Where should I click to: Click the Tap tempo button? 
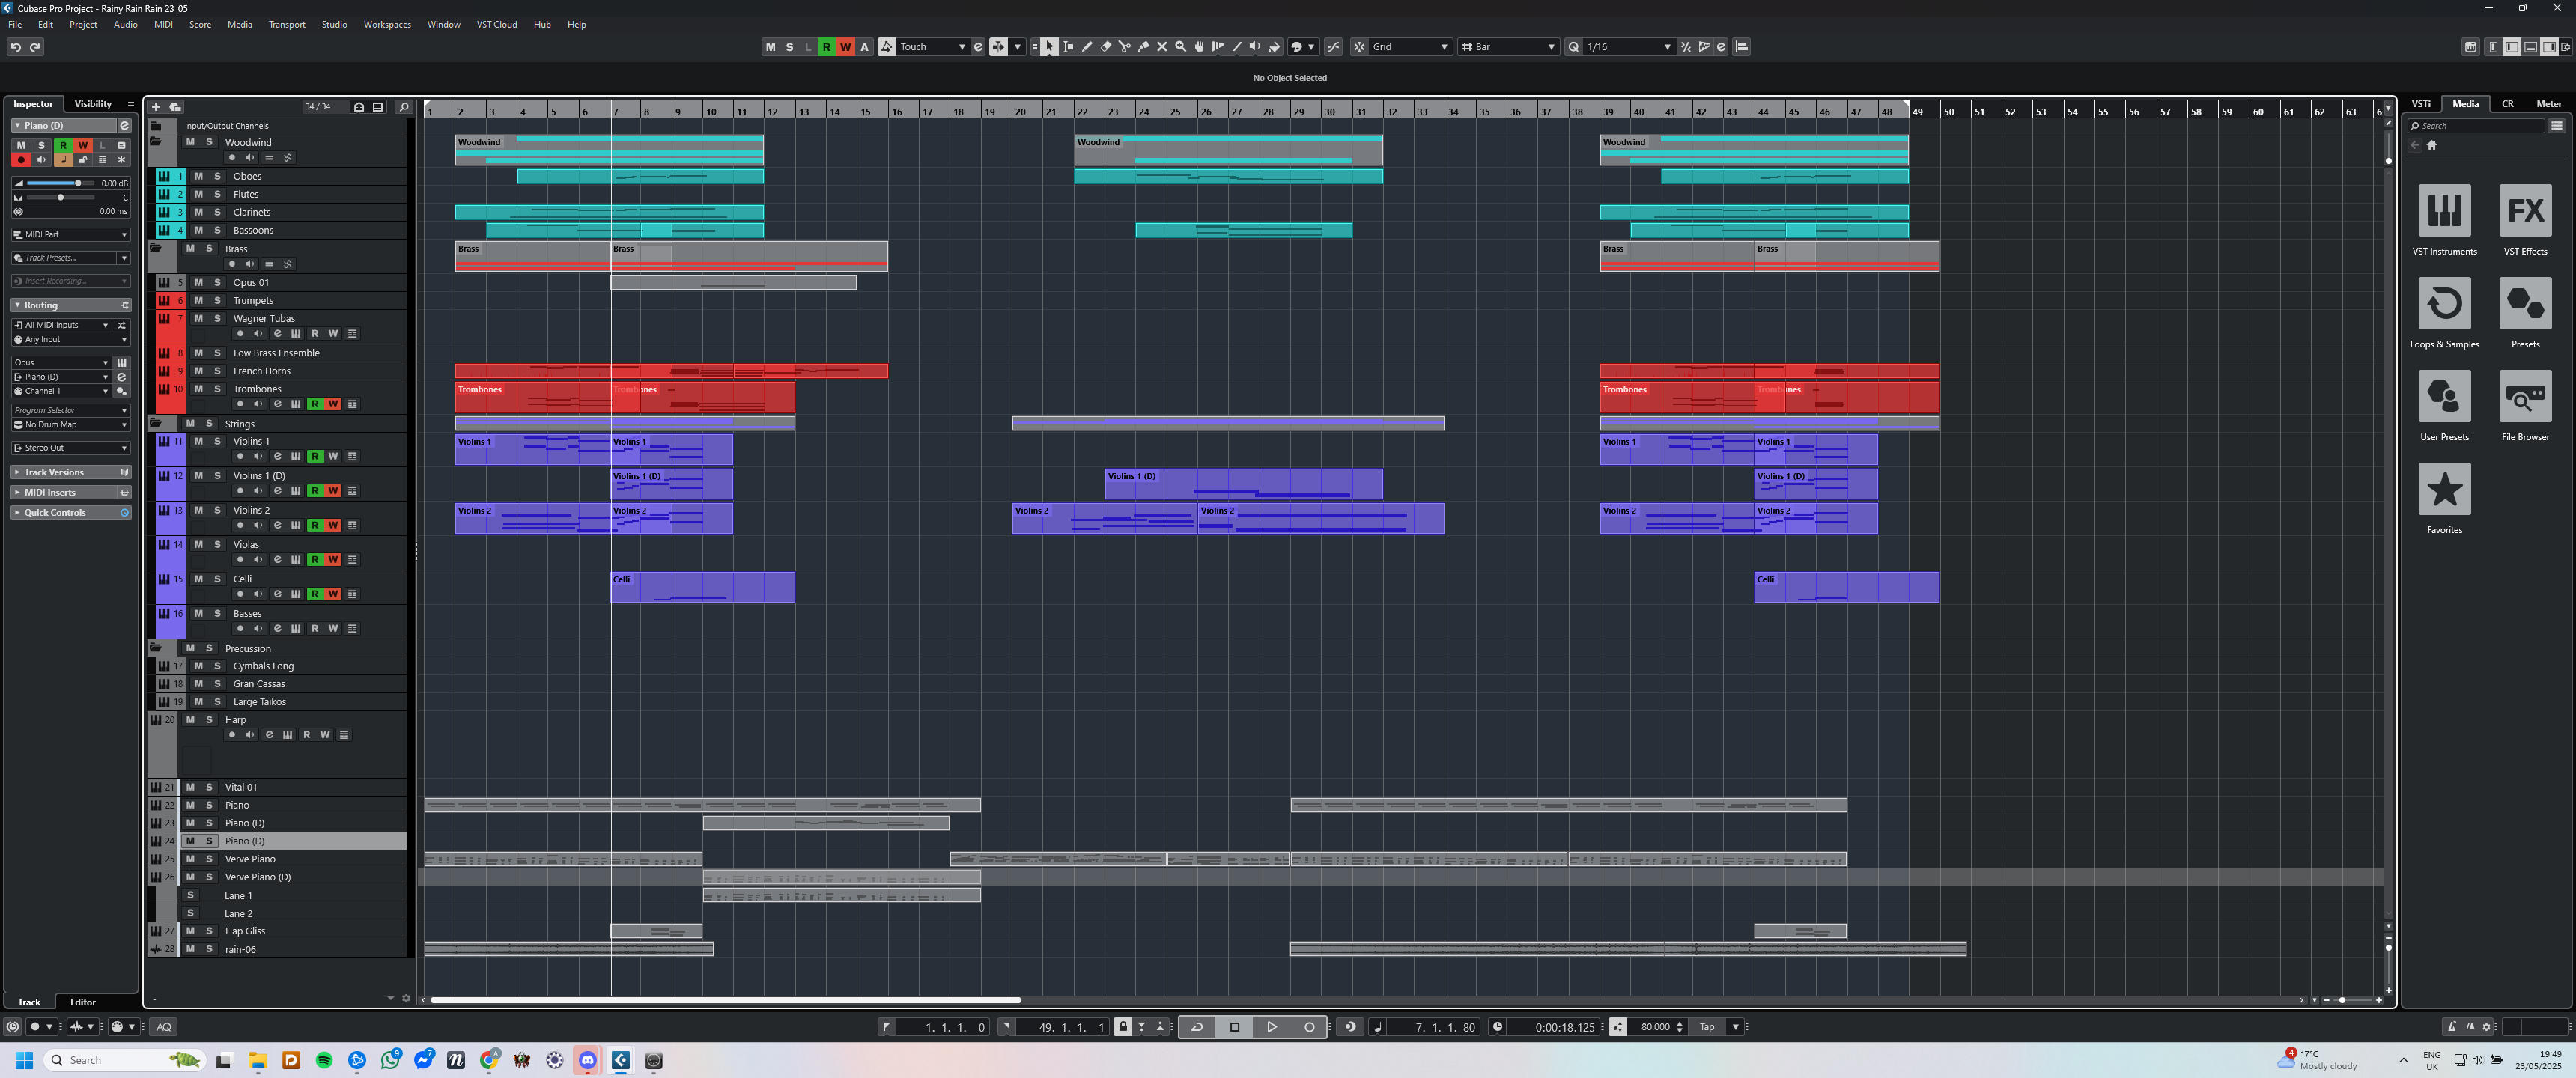(x=1707, y=1027)
